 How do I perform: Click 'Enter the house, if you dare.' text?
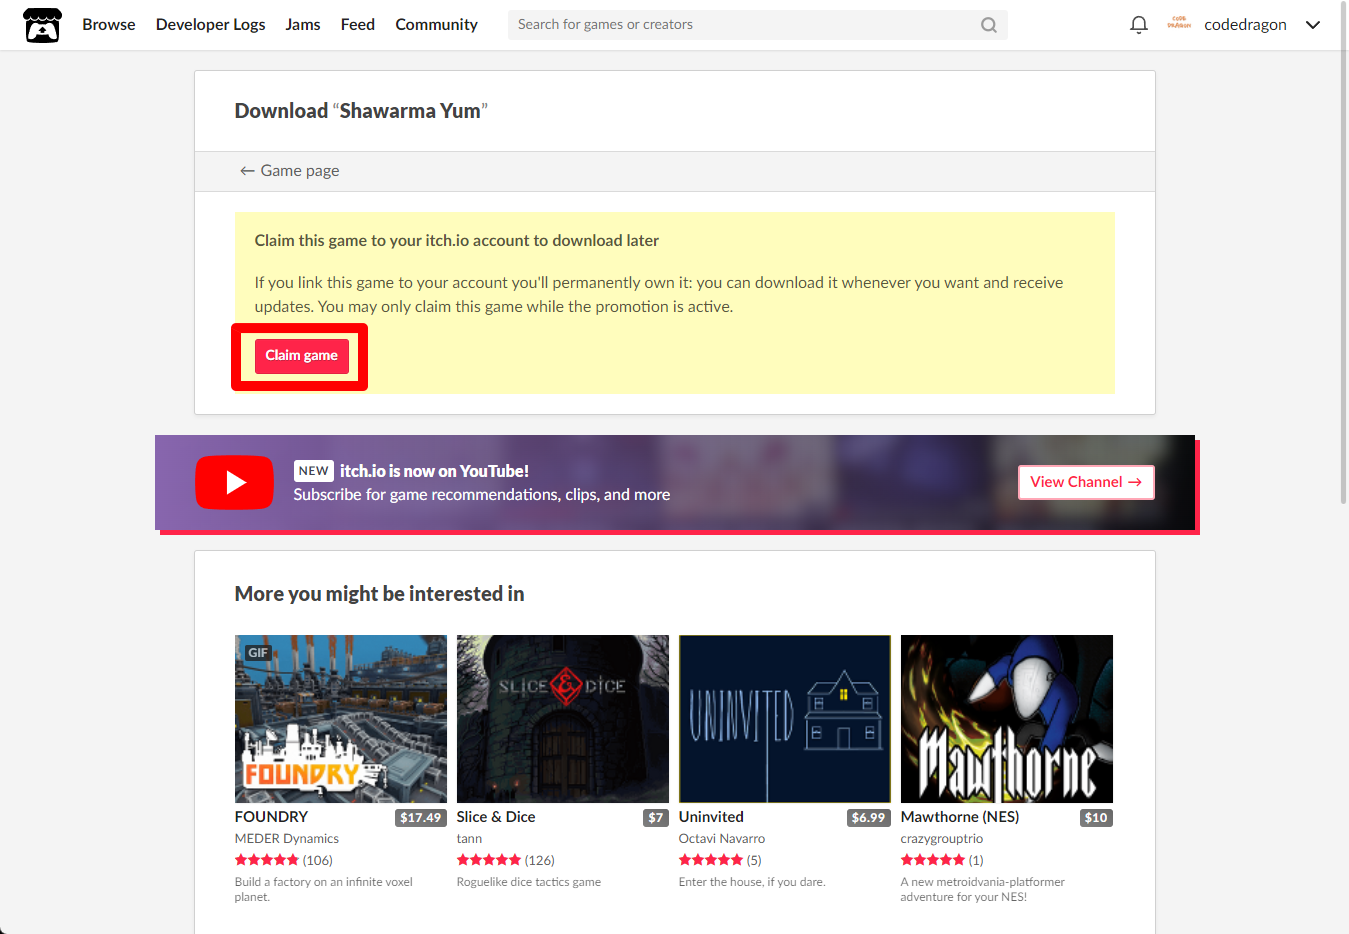tap(752, 882)
